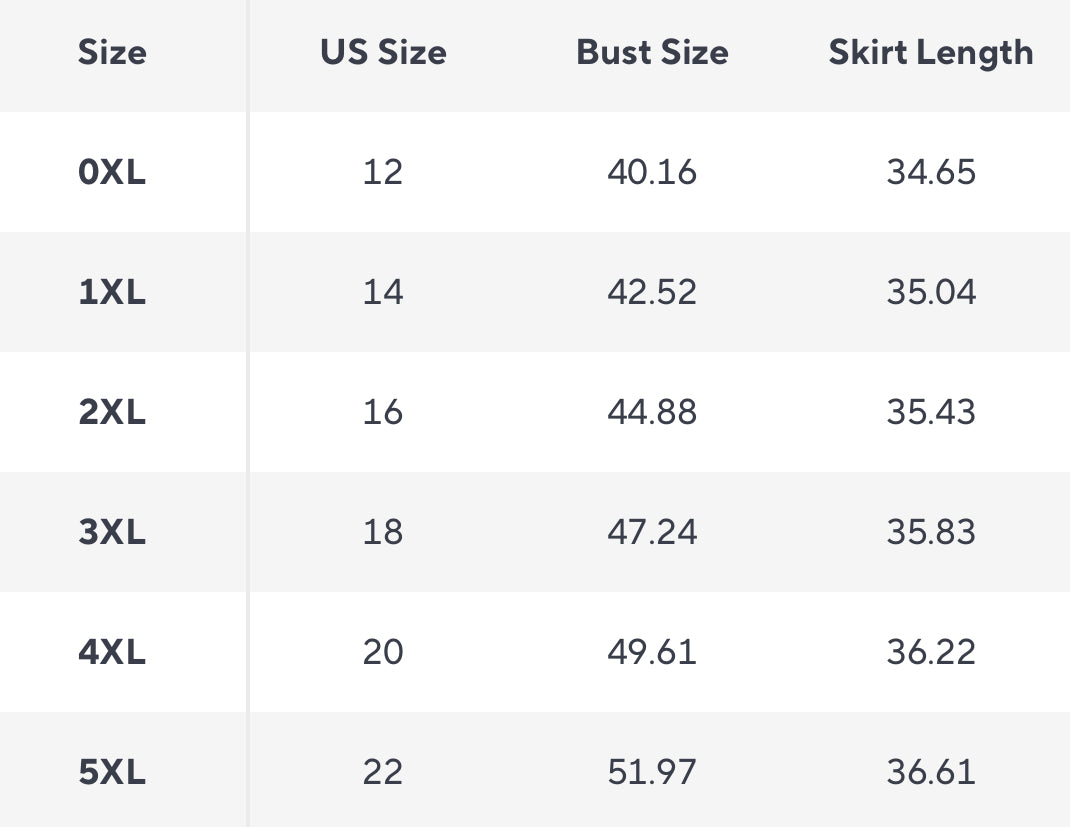1070x827 pixels.
Task: Click skirt length 35.43 value
Action: click(x=930, y=412)
